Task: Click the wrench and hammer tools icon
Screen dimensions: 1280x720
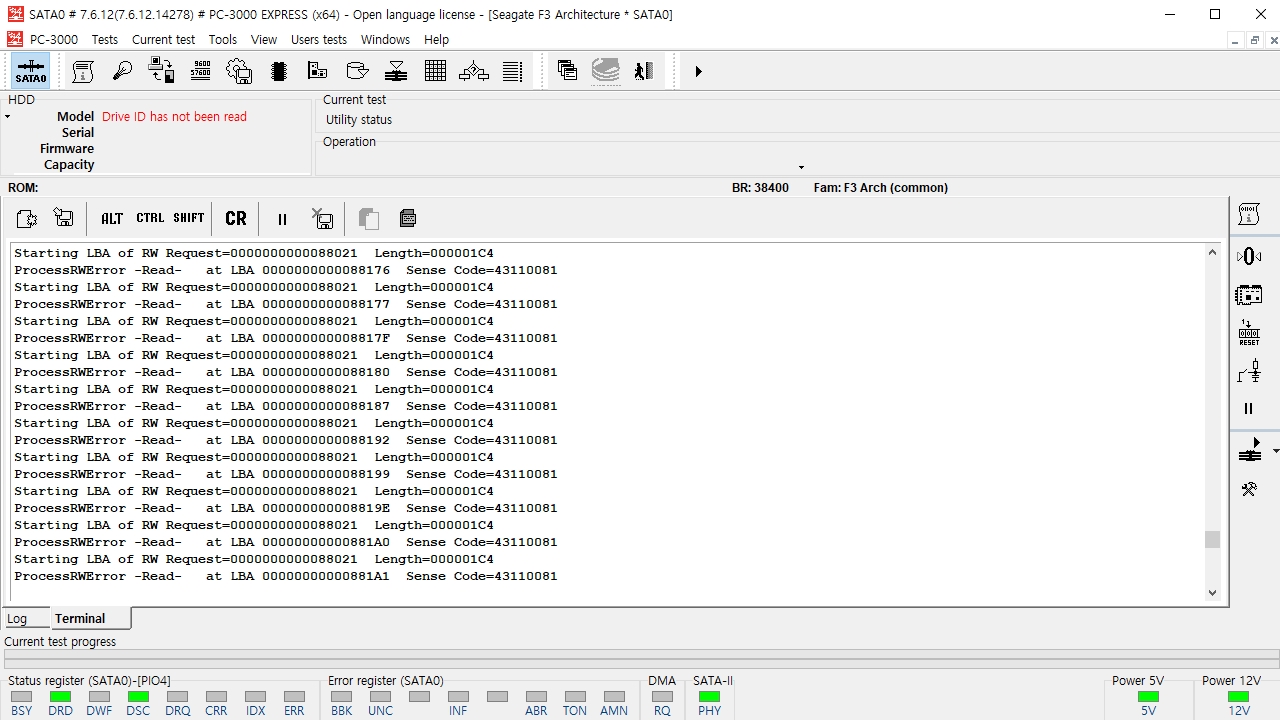Action: point(1249,489)
